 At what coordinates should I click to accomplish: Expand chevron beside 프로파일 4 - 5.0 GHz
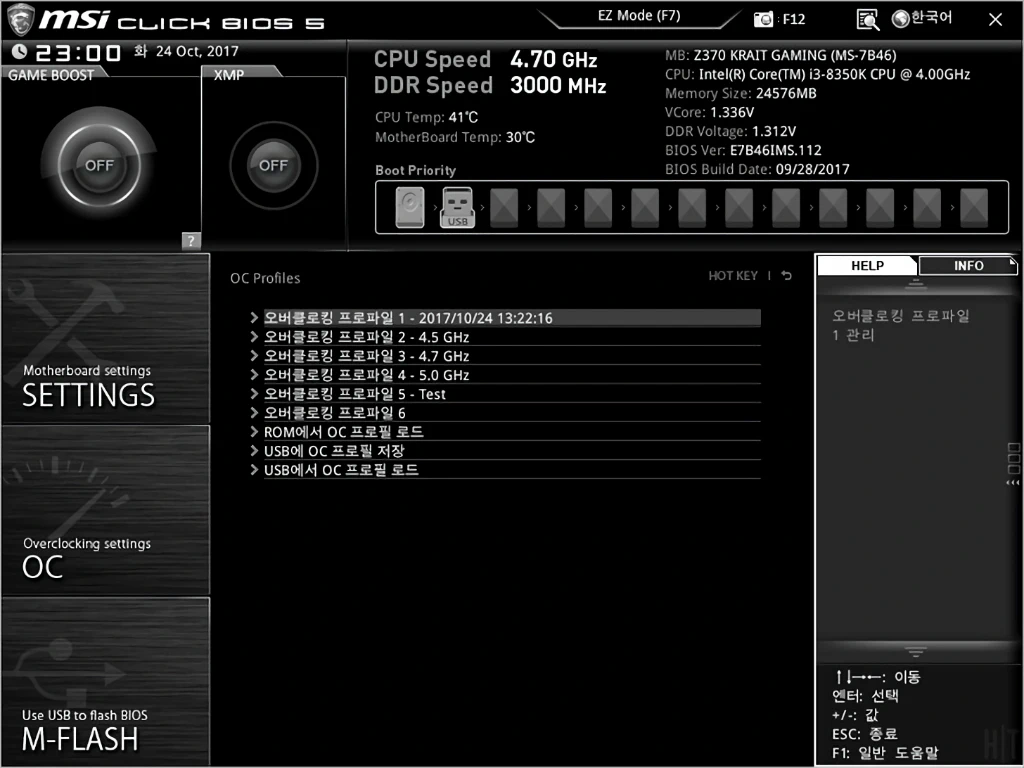254,374
